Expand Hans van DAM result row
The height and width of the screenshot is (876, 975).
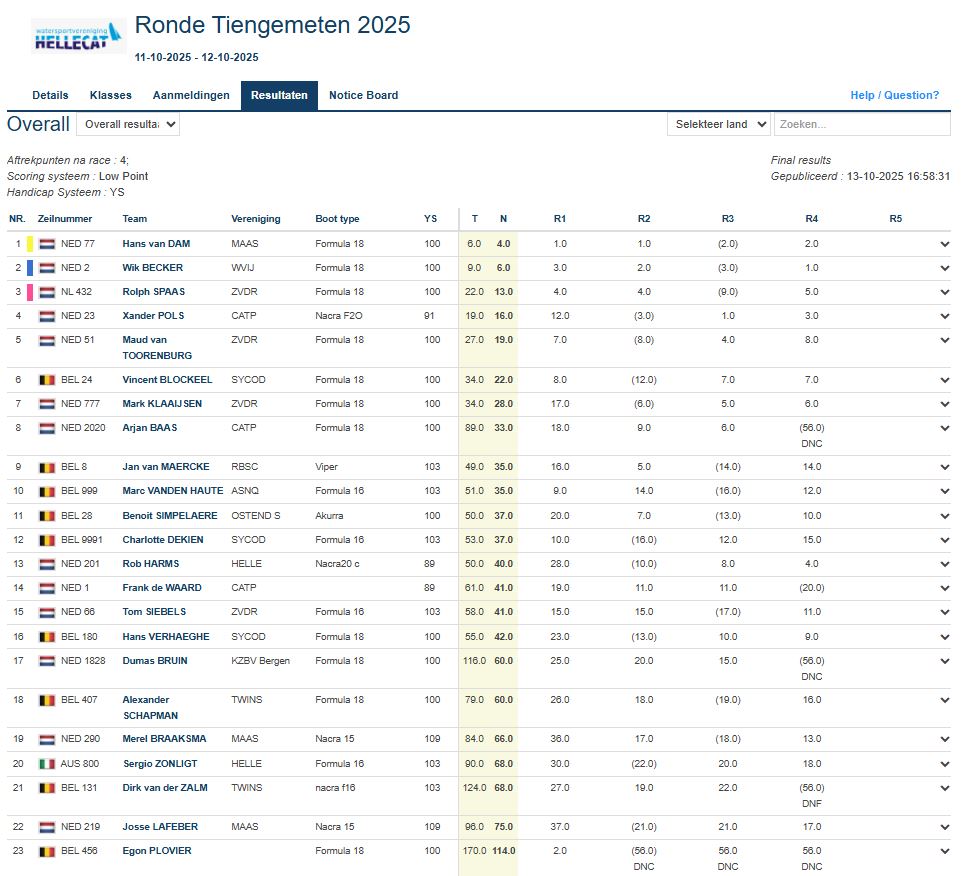click(x=944, y=244)
